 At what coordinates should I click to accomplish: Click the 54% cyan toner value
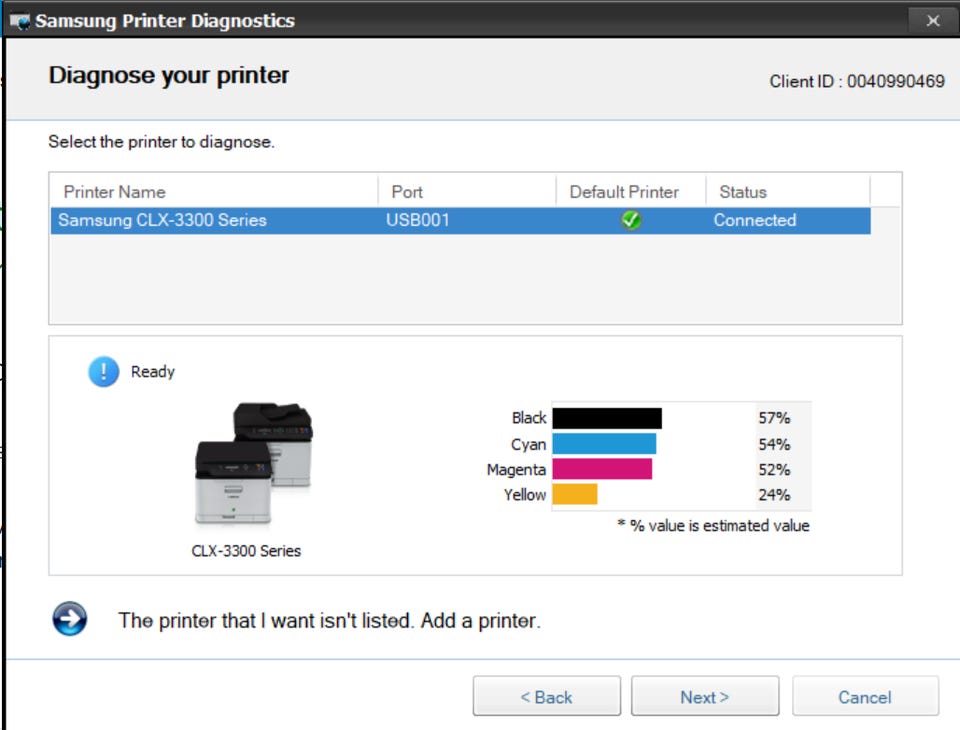[x=774, y=444]
